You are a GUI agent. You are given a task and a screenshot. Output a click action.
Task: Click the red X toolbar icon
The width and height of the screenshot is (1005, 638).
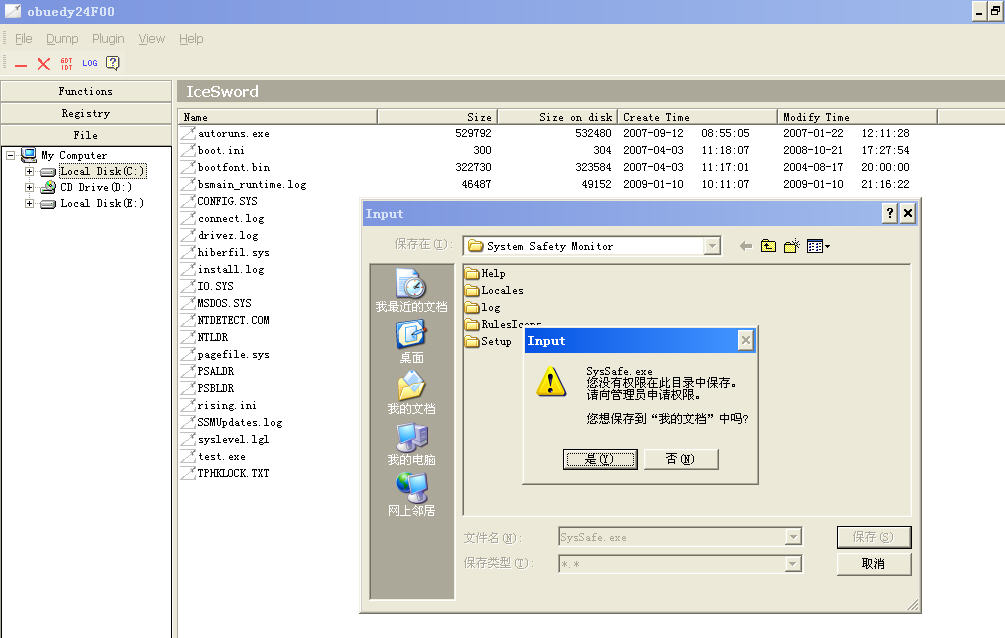(x=44, y=64)
